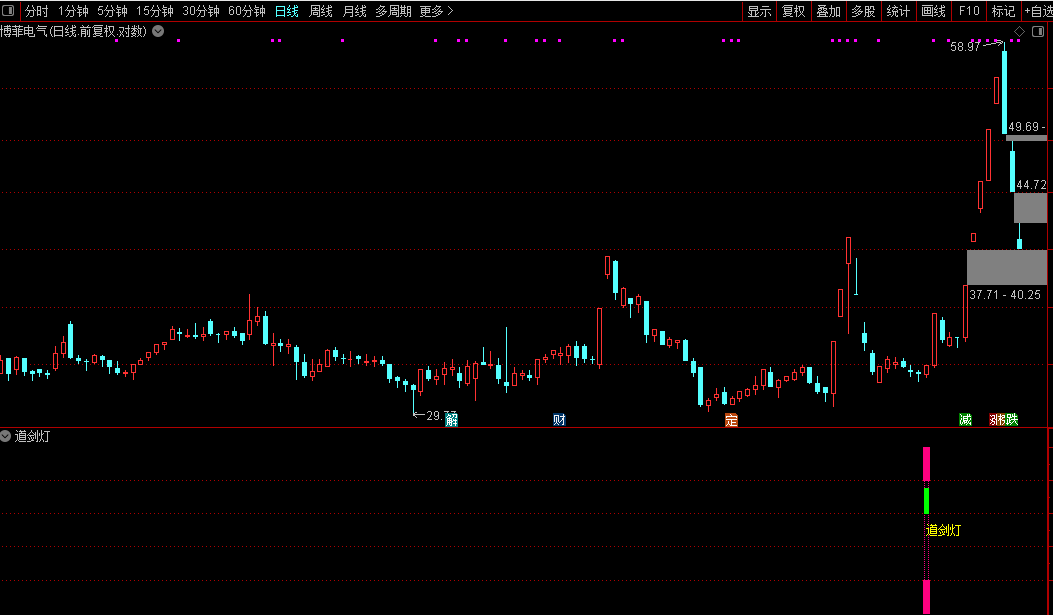Click the green 道剑灯 signal bar
The height and width of the screenshot is (615, 1053).
pyautogui.click(x=927, y=501)
